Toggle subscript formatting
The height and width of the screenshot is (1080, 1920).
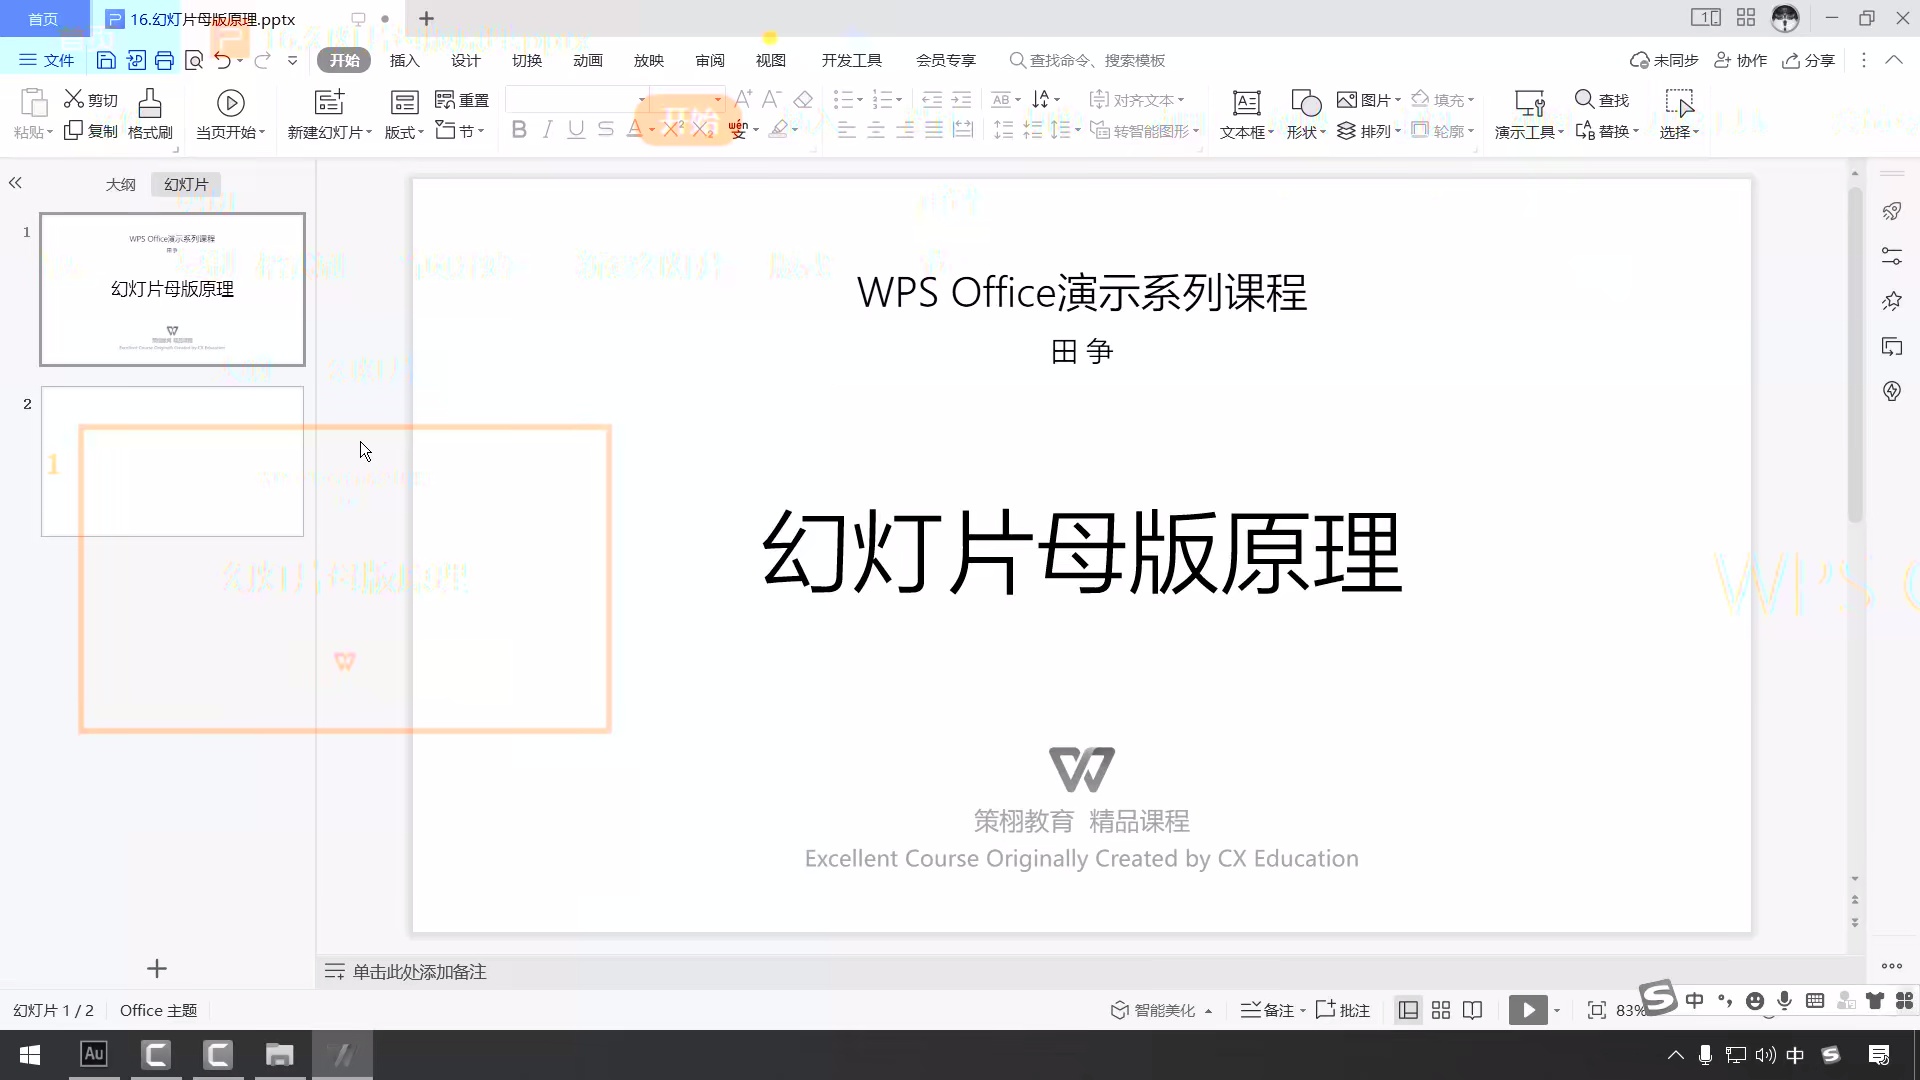pyautogui.click(x=704, y=129)
